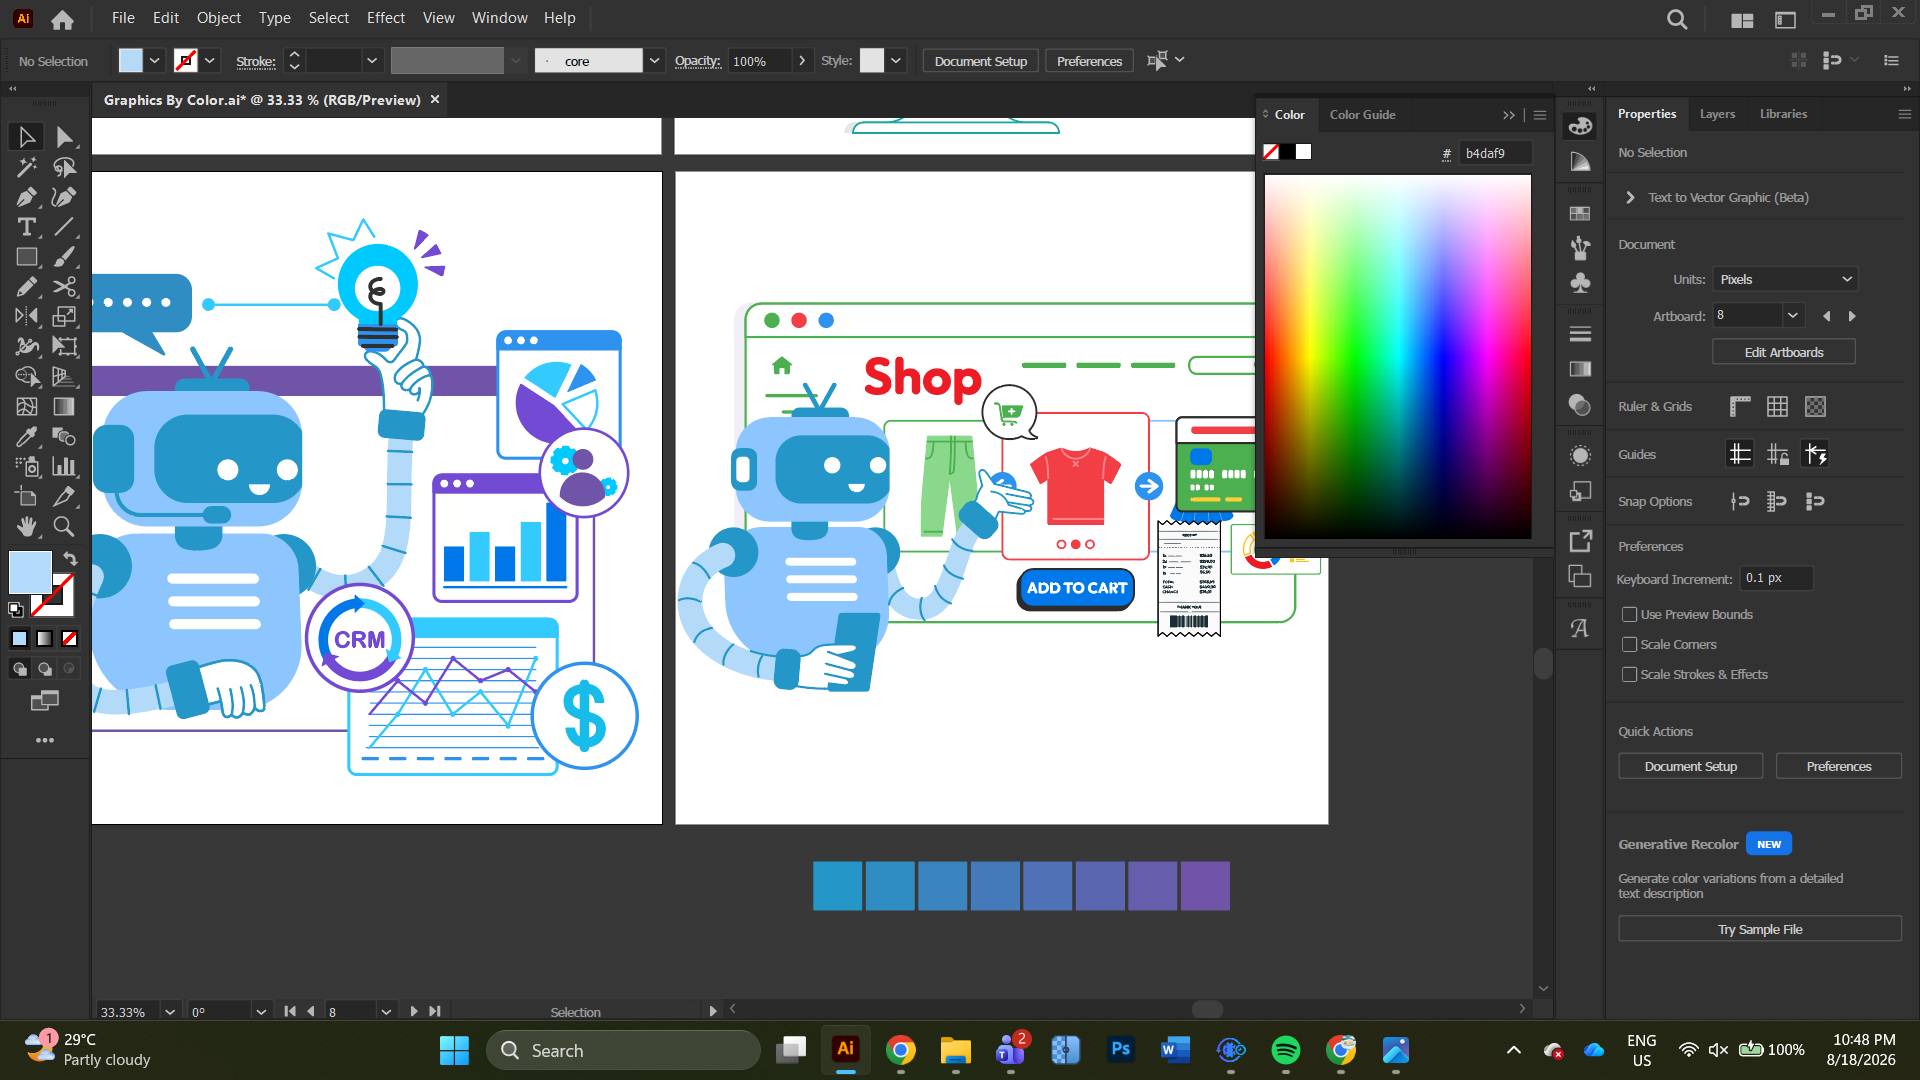Image resolution: width=1920 pixels, height=1080 pixels.
Task: Open the Effect menu
Action: pyautogui.click(x=385, y=18)
